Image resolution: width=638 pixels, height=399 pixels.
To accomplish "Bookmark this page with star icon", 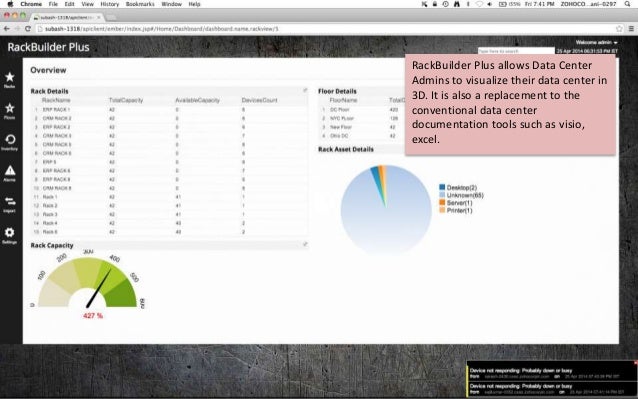I will pos(619,29).
